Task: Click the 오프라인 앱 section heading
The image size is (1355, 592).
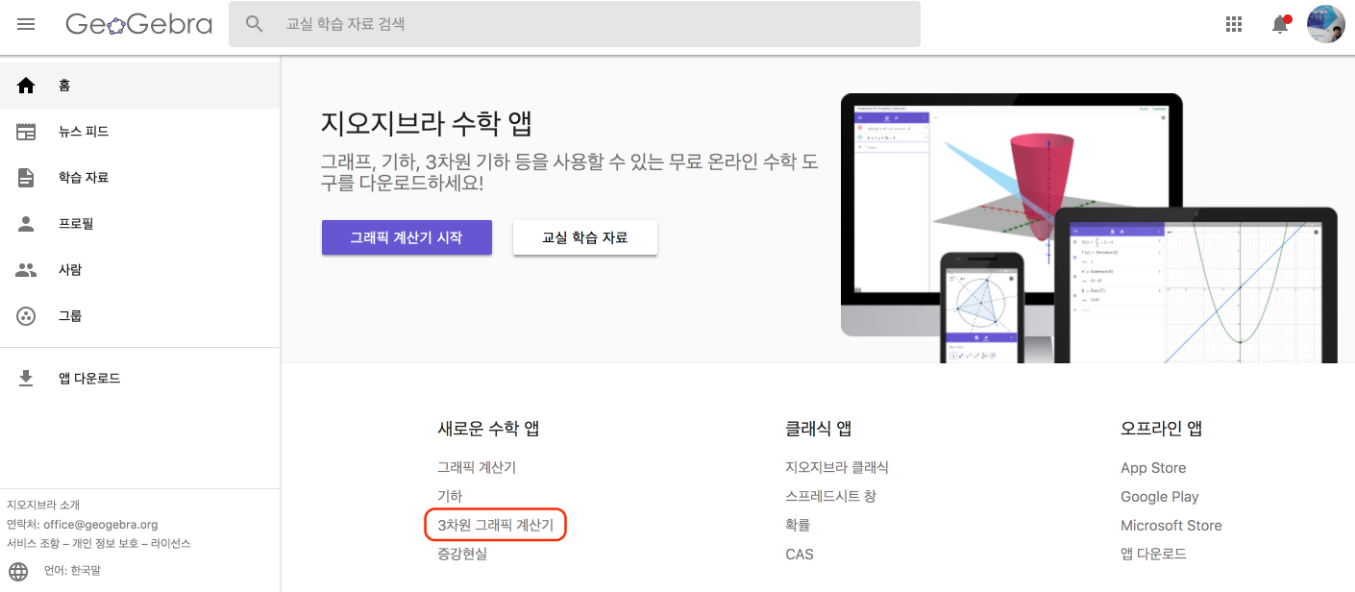Action: (x=1162, y=429)
